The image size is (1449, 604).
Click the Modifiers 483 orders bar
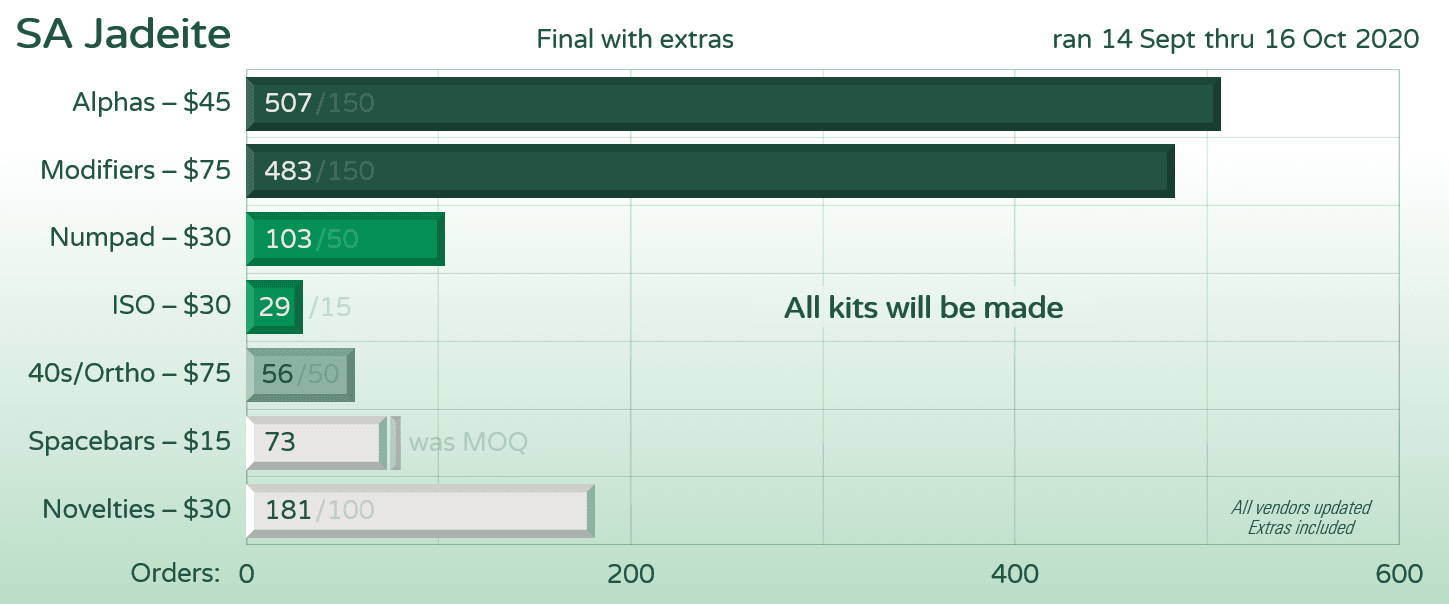tap(710, 171)
